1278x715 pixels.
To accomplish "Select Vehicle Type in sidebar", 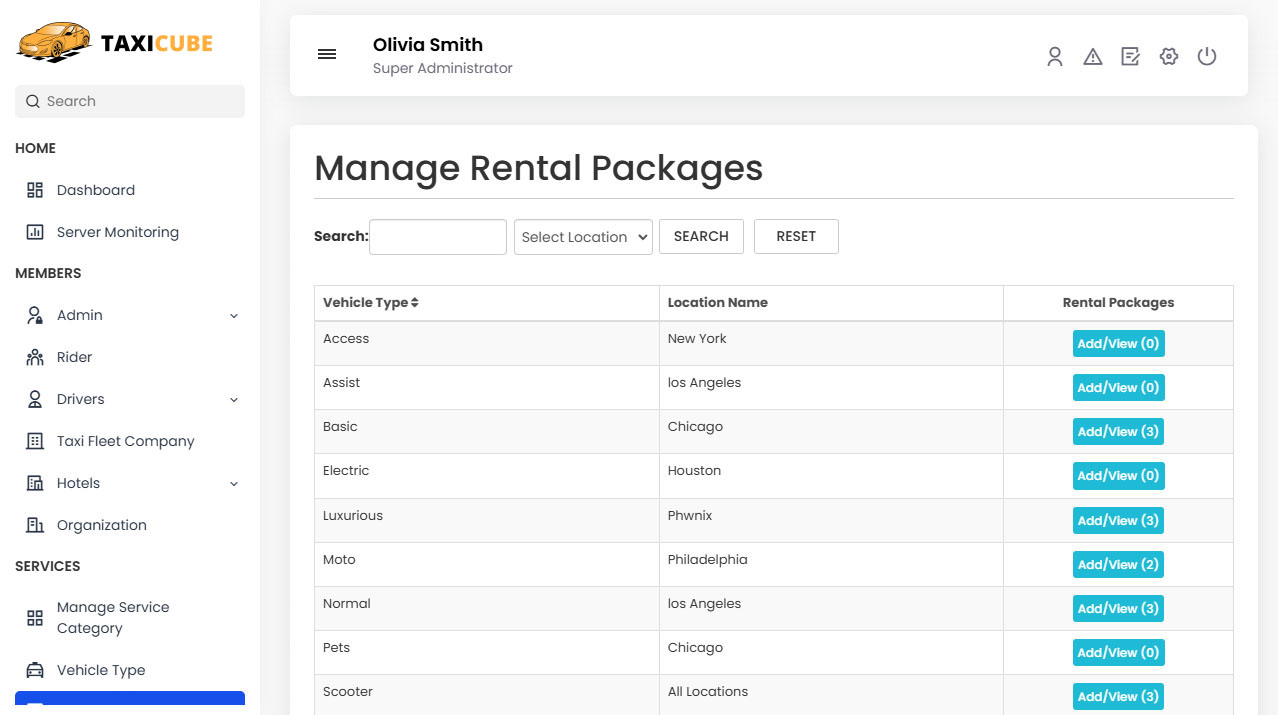I will [x=100, y=670].
